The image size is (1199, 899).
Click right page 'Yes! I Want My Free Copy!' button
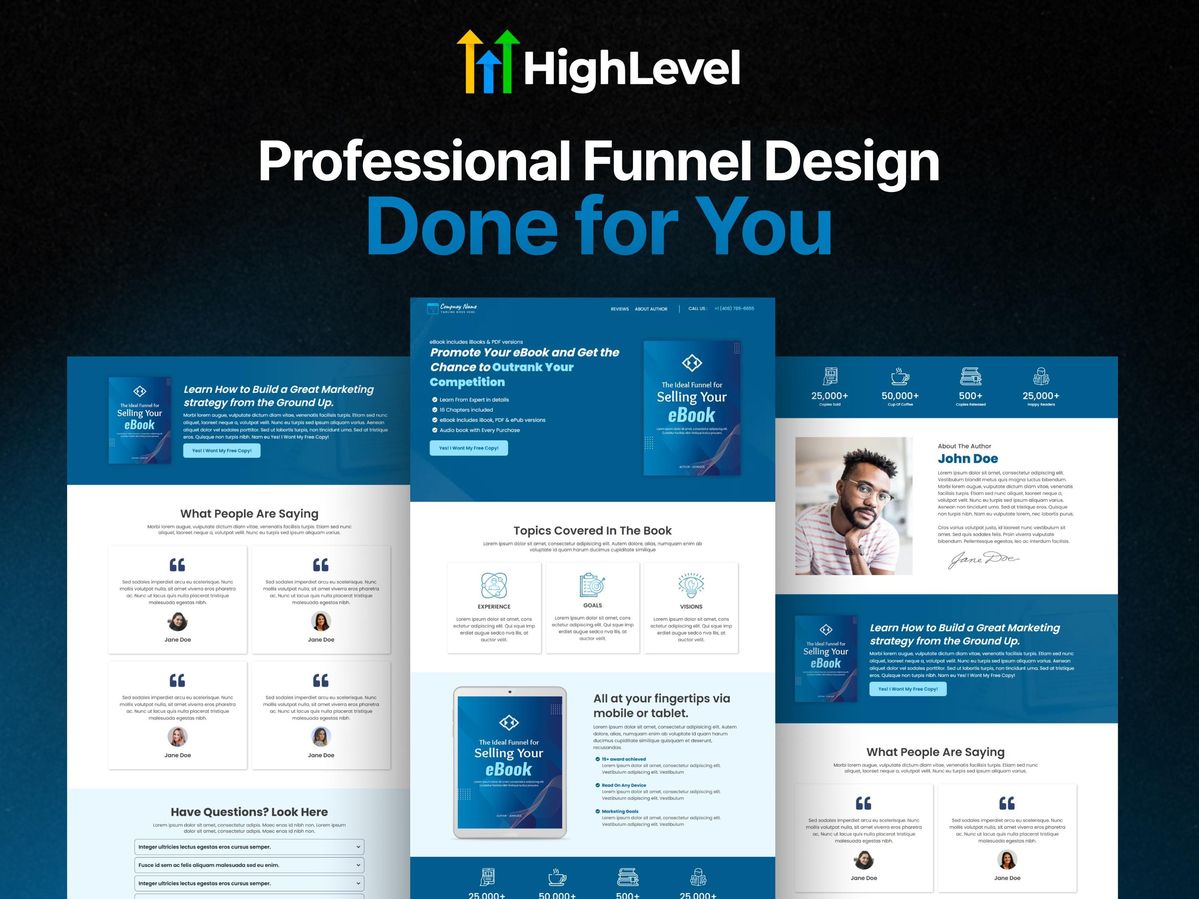pos(908,689)
